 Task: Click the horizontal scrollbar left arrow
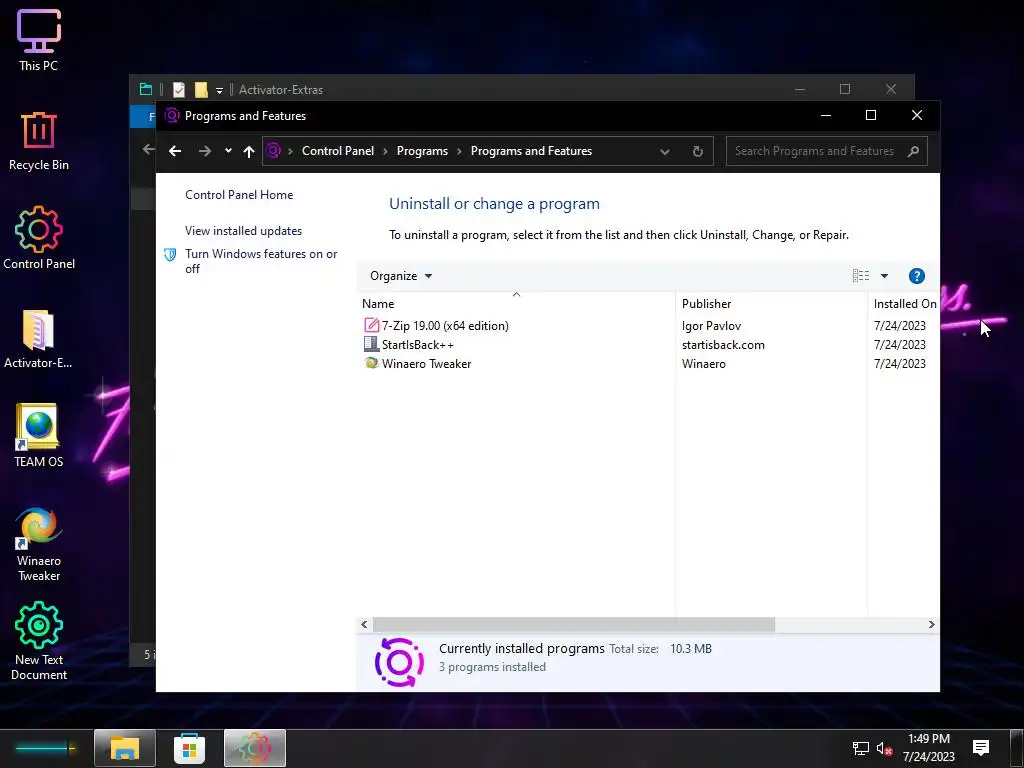click(364, 624)
